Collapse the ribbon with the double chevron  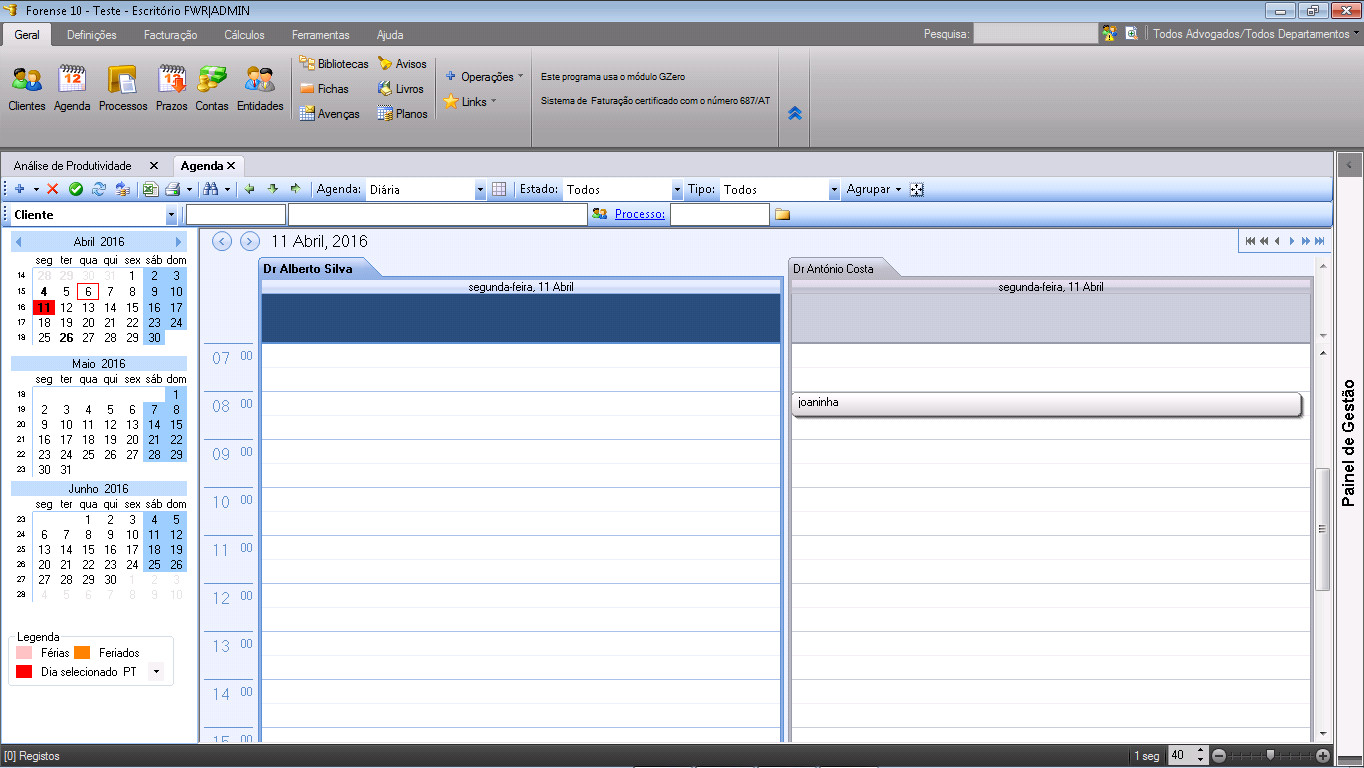[795, 113]
